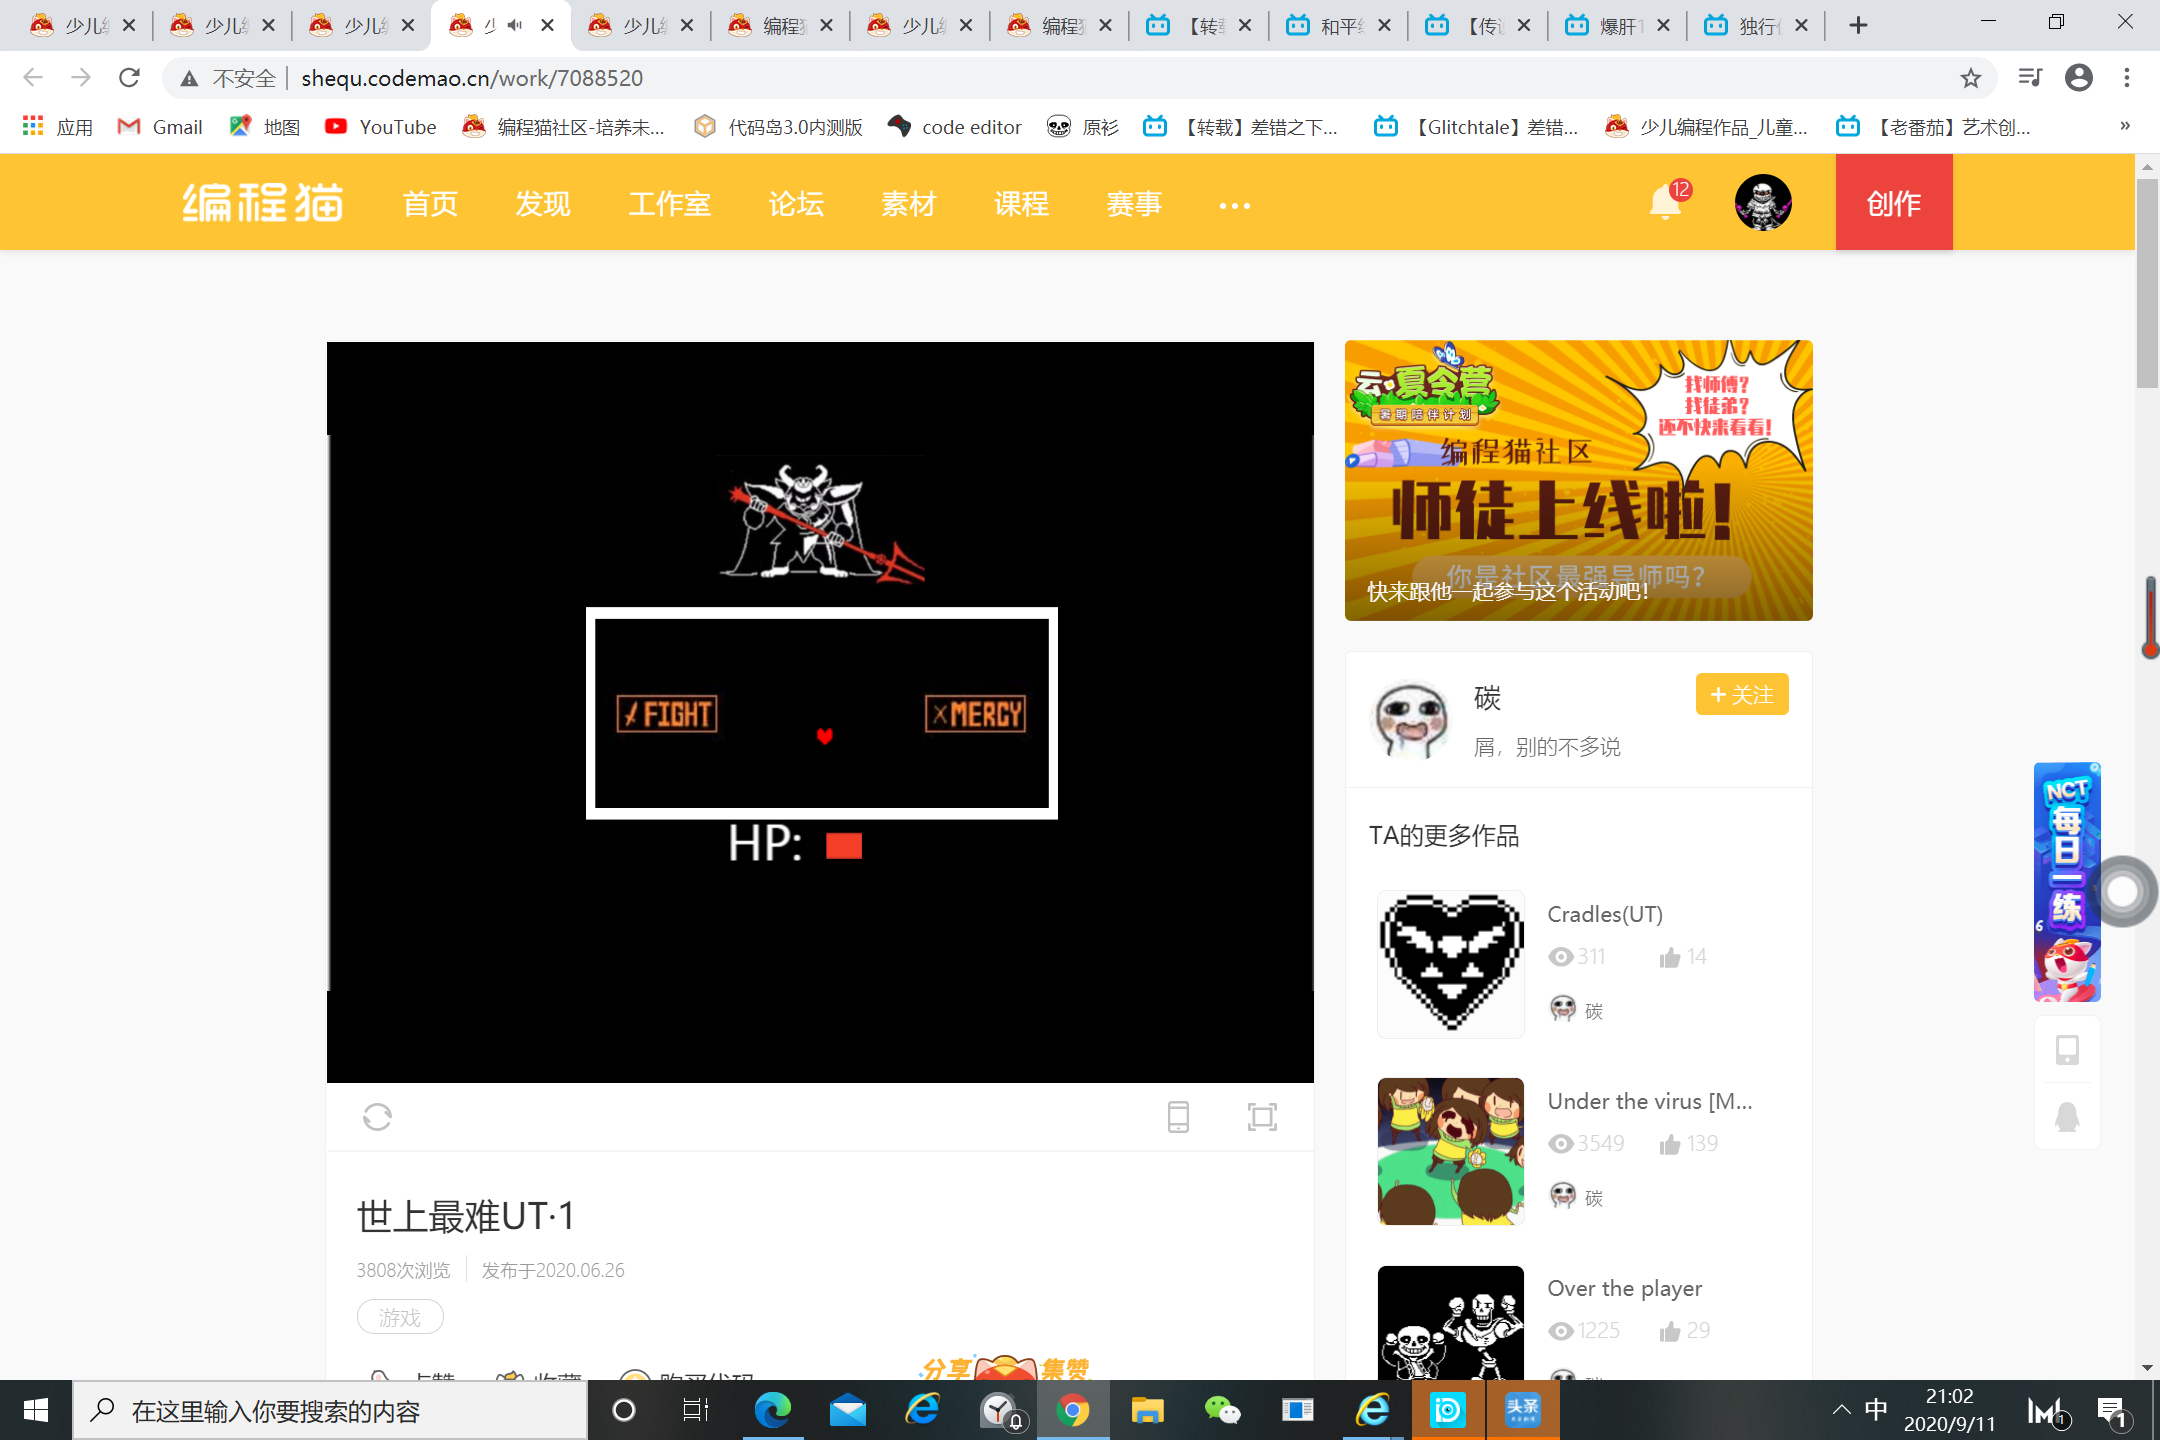This screenshot has height=1440, width=2160.
Task: Open the 赛事 competitions menu item
Action: 1134,204
